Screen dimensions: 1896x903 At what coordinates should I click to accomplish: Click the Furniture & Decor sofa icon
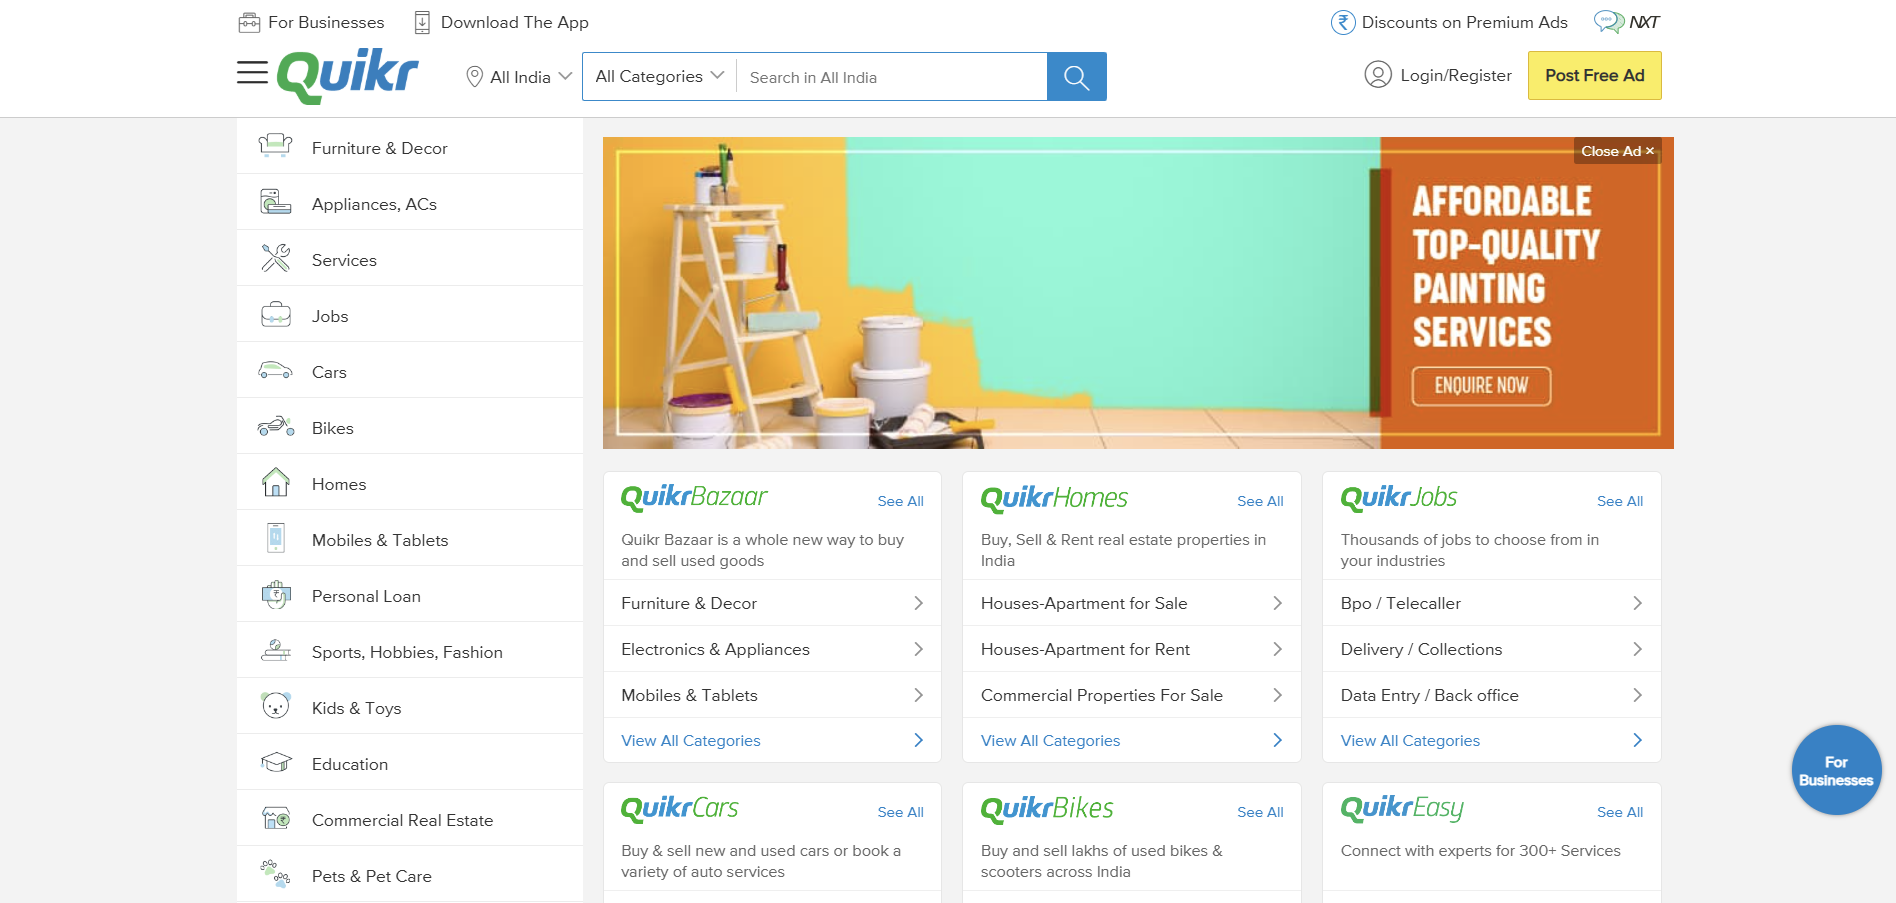(x=275, y=146)
